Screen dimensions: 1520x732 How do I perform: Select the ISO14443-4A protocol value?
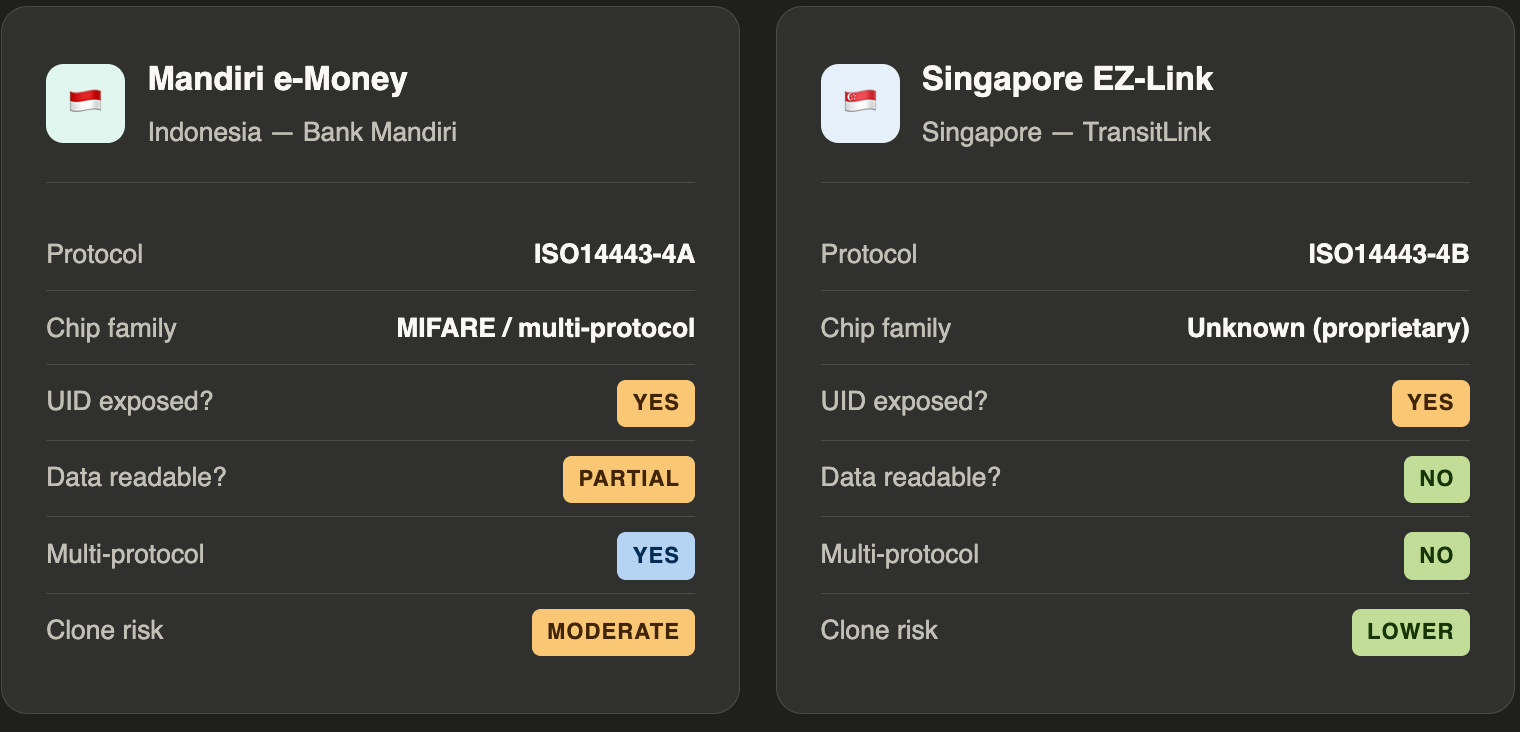click(614, 254)
